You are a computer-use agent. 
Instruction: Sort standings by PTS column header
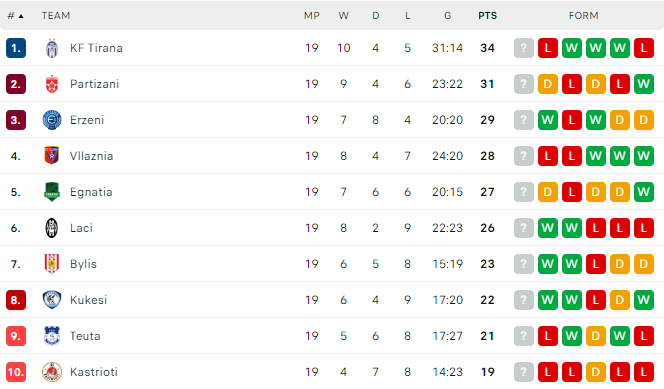487,16
